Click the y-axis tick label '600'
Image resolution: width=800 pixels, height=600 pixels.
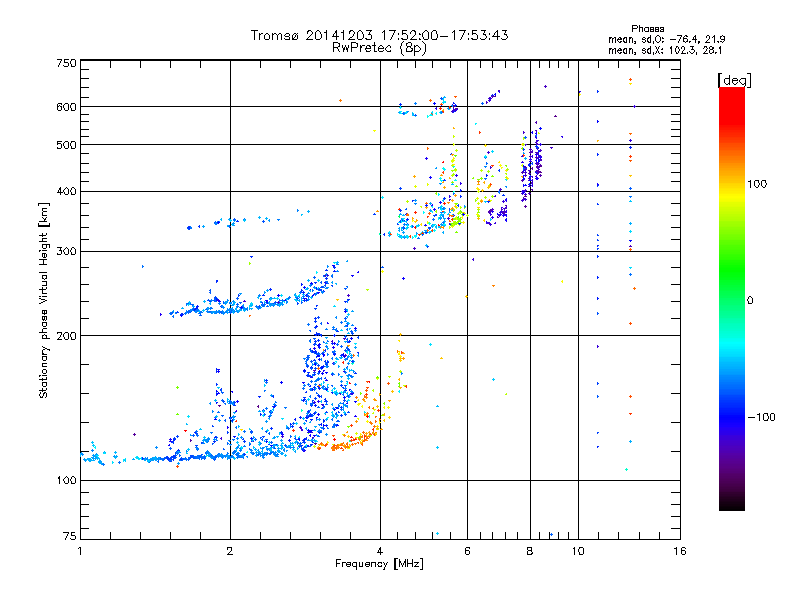point(66,107)
